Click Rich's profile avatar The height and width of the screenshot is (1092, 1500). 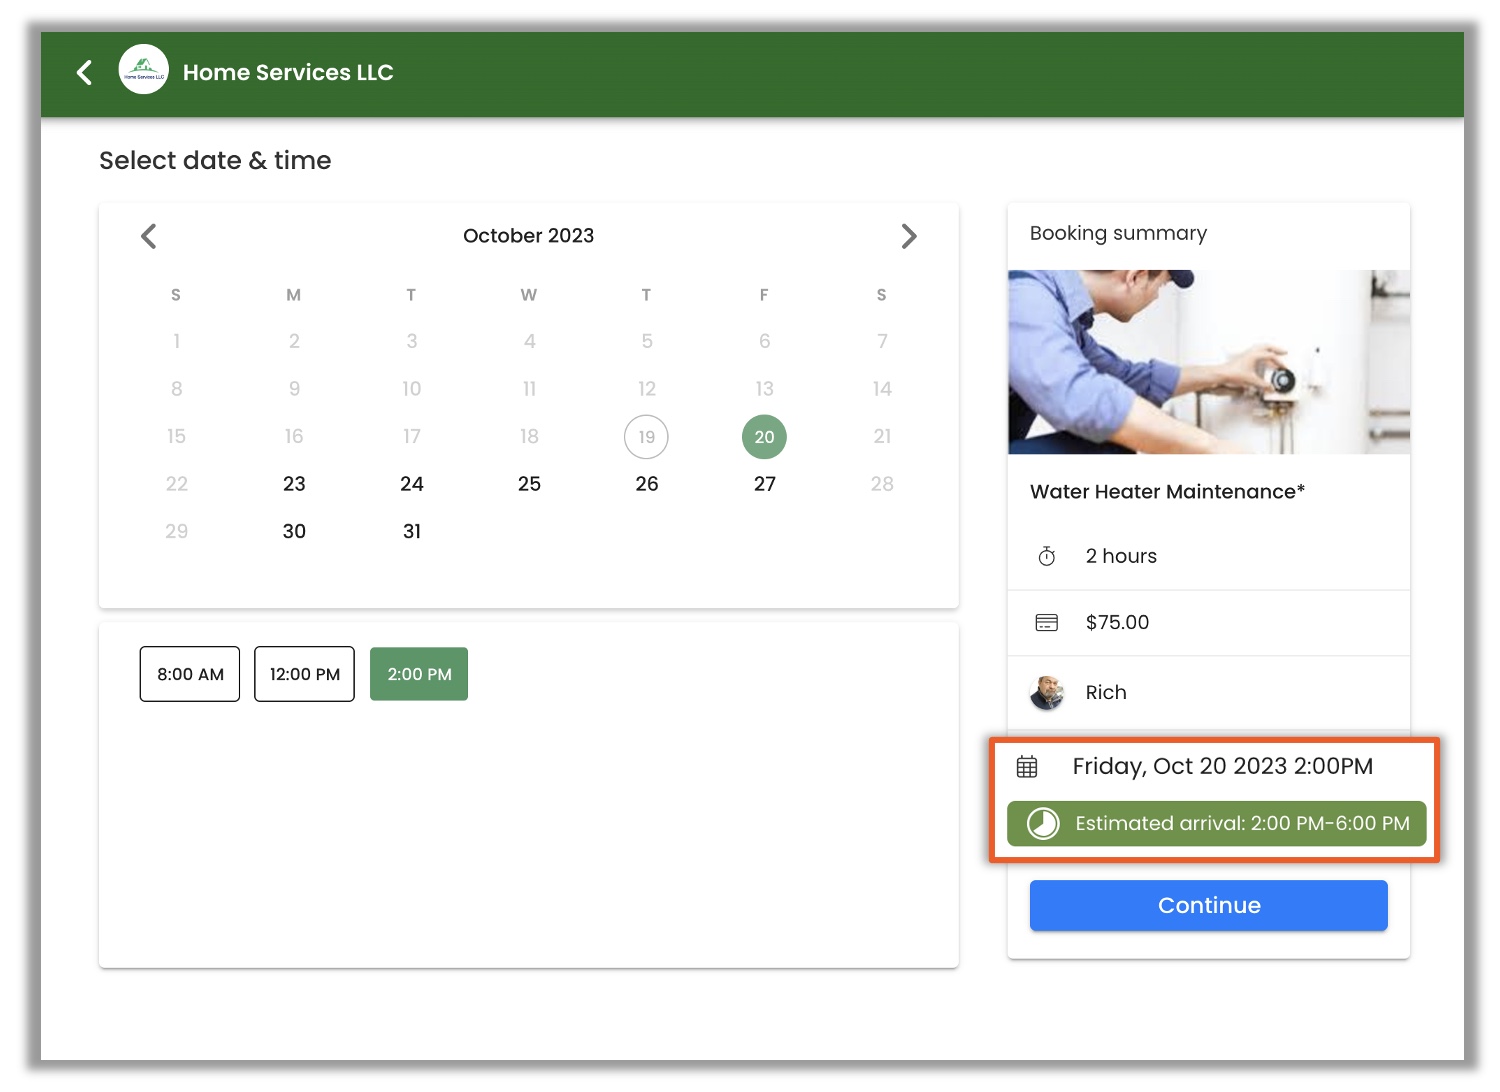click(1046, 692)
